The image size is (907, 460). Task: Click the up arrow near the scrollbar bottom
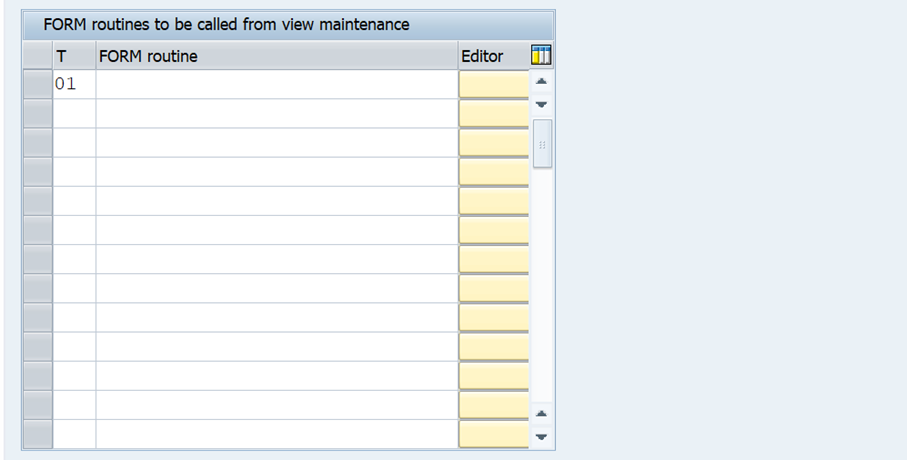541,413
